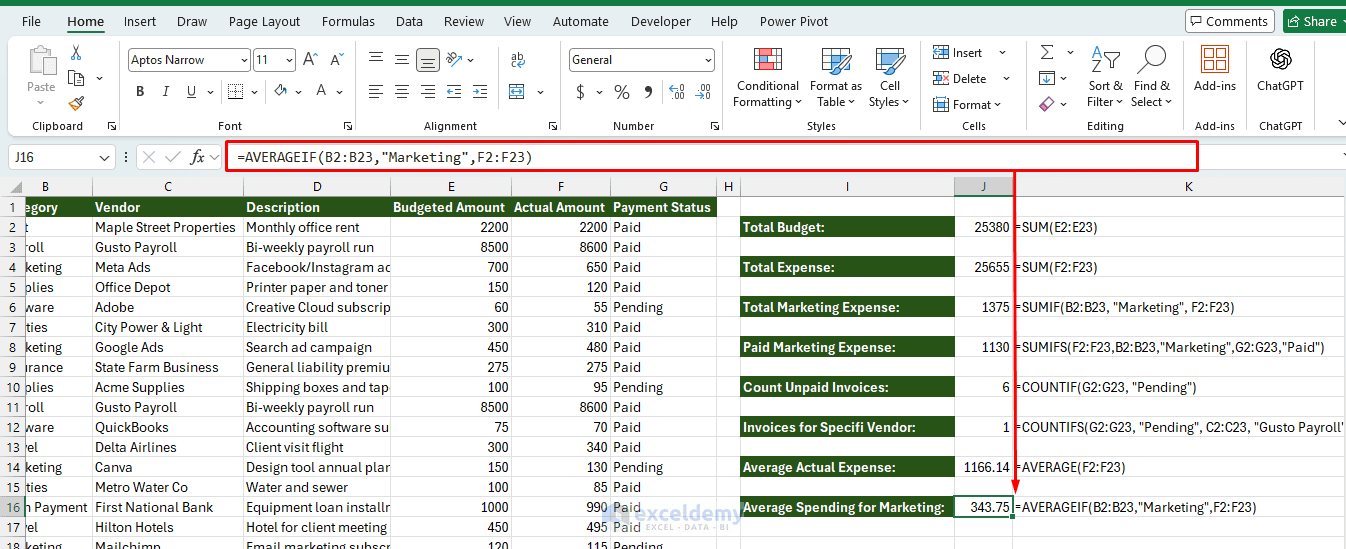
Task: Open Cell Styles gallery
Action: 888,77
